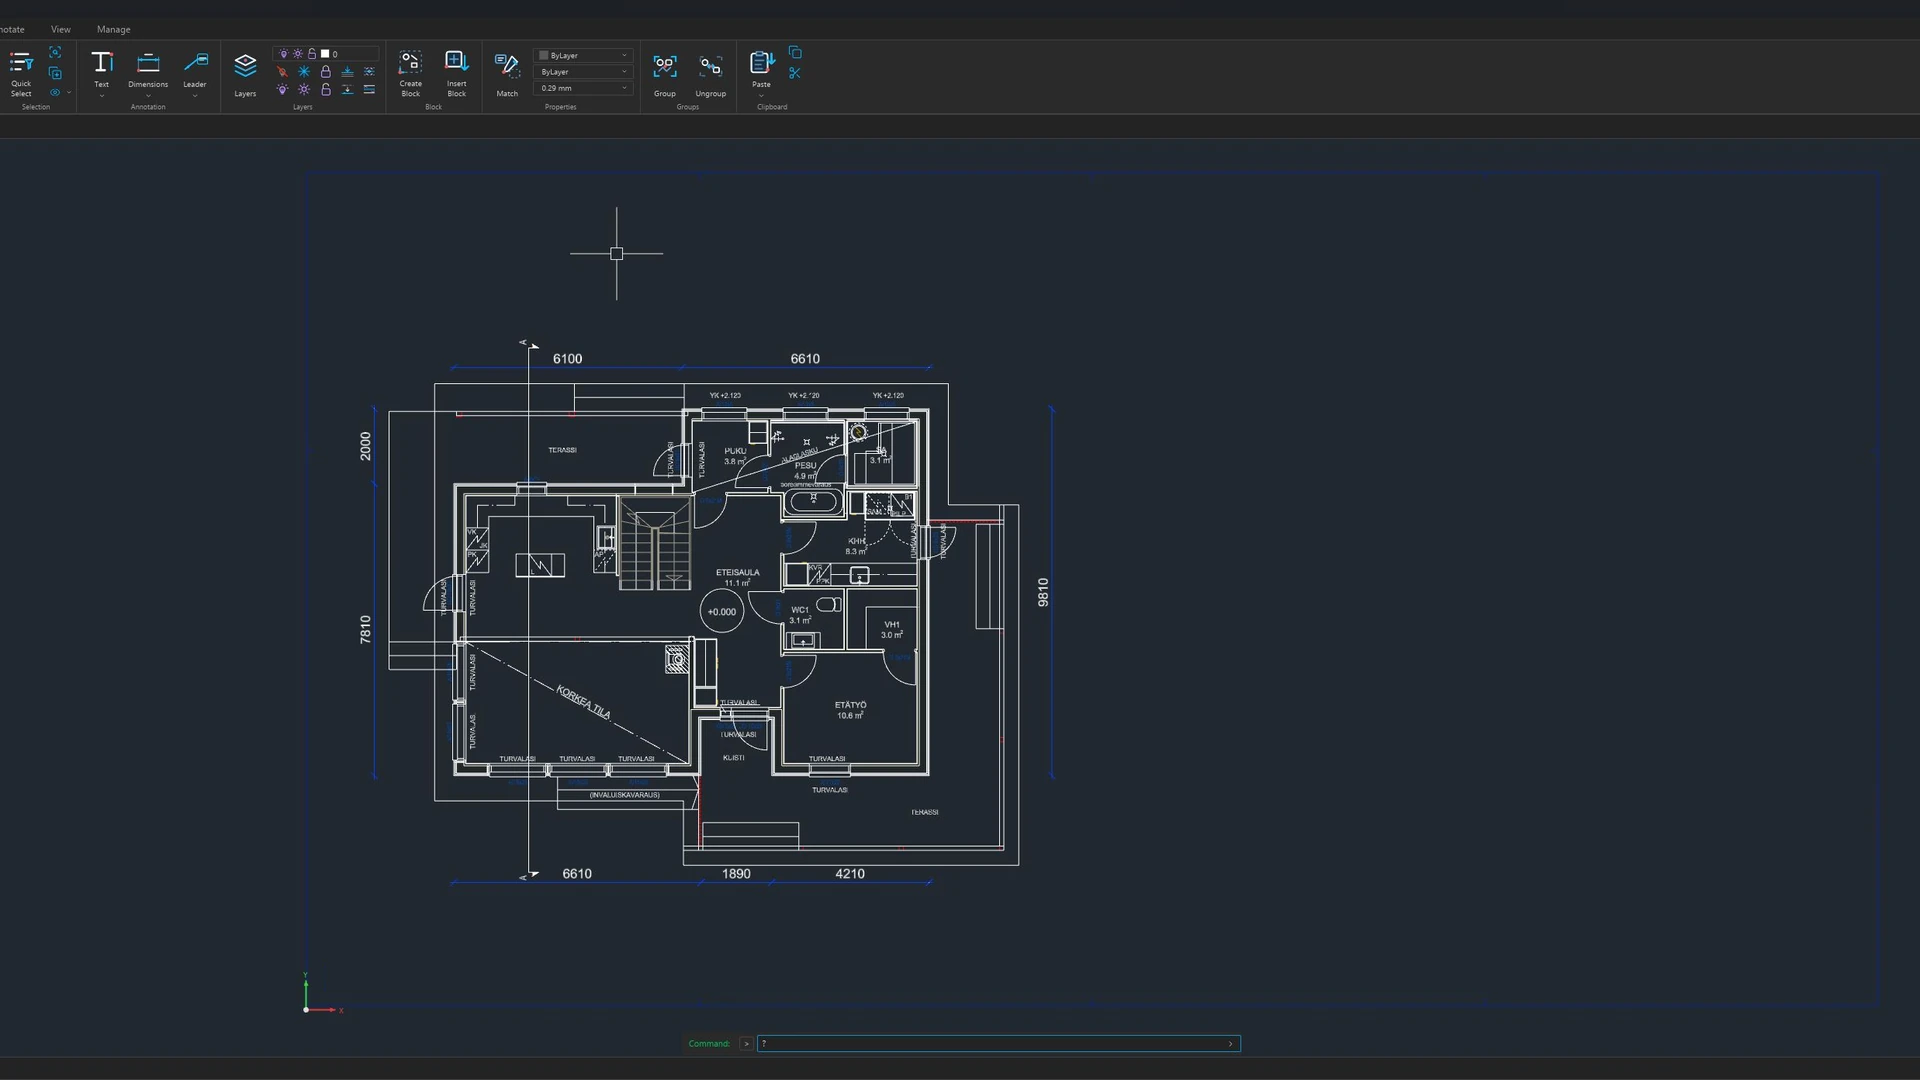Image resolution: width=1920 pixels, height=1080 pixels.
Task: Use the Match properties tool
Action: pos(507,74)
